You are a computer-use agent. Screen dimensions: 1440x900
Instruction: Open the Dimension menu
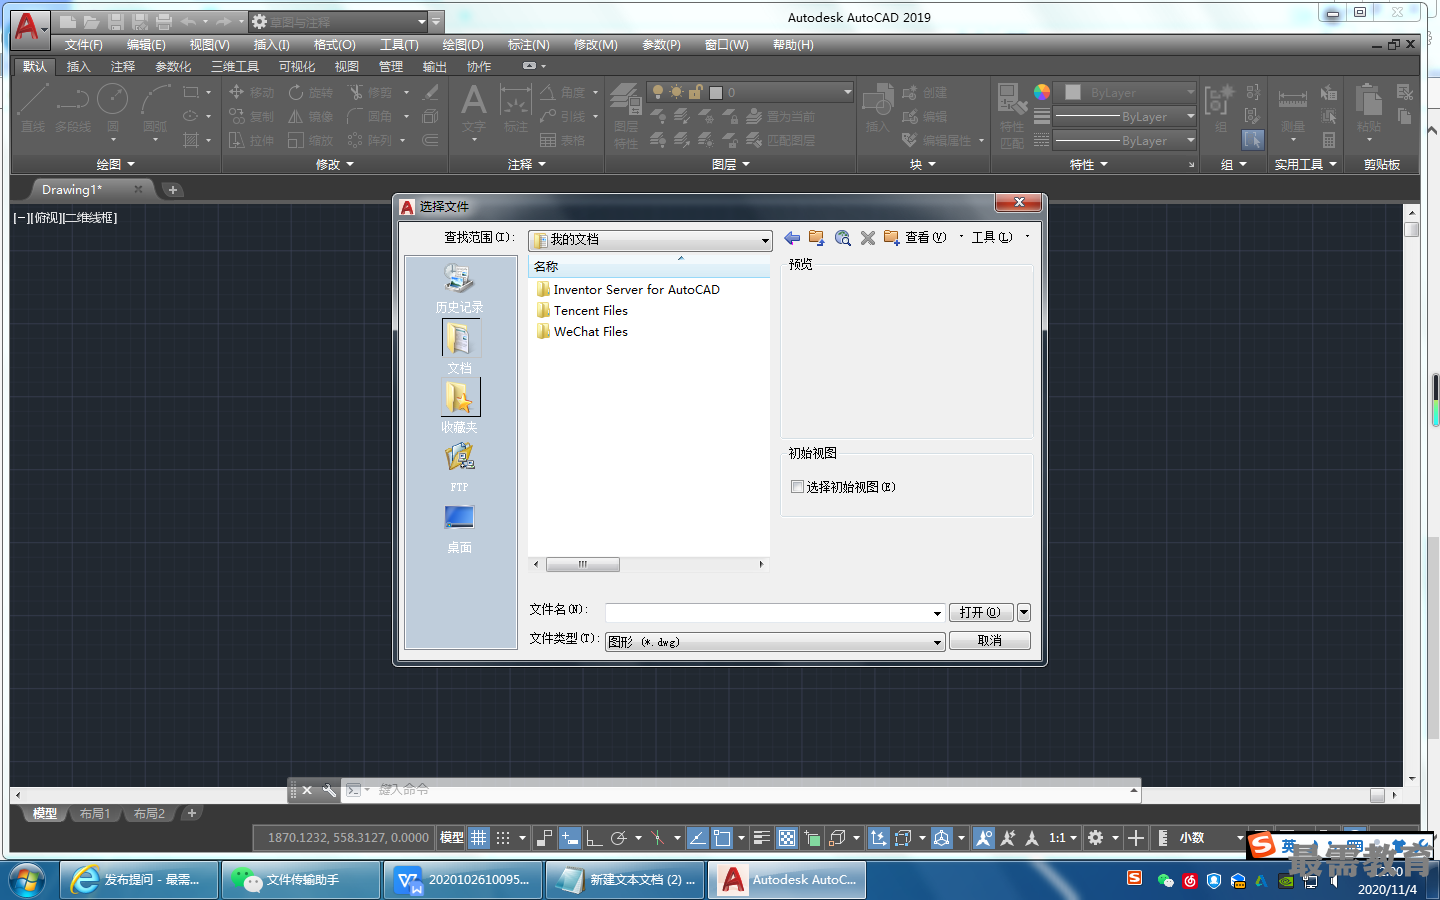pyautogui.click(x=528, y=45)
